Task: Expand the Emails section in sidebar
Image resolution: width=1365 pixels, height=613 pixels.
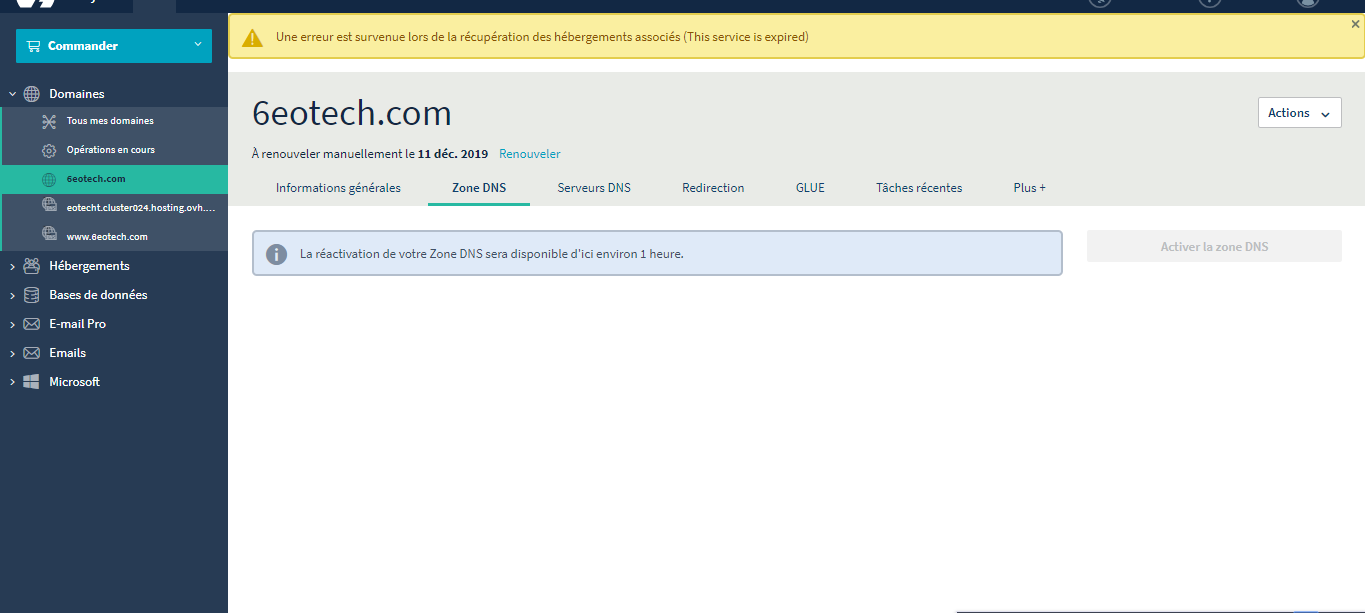Action: point(12,353)
